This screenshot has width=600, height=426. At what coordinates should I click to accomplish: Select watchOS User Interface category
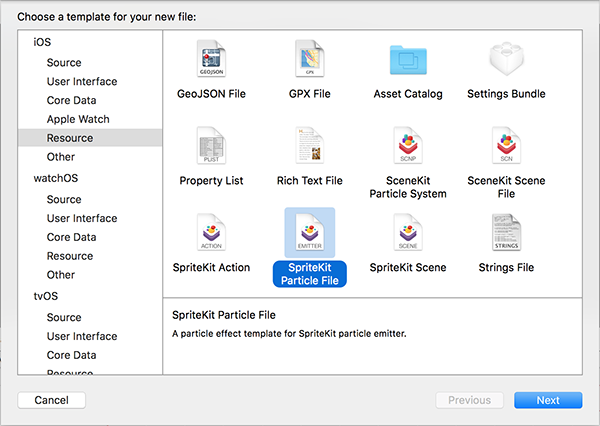tap(82, 218)
